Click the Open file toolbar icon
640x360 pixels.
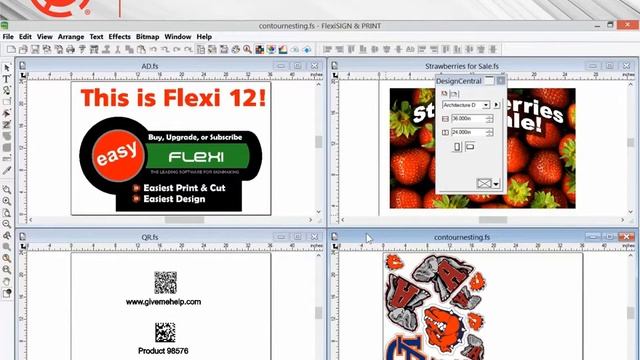[x=23, y=49]
